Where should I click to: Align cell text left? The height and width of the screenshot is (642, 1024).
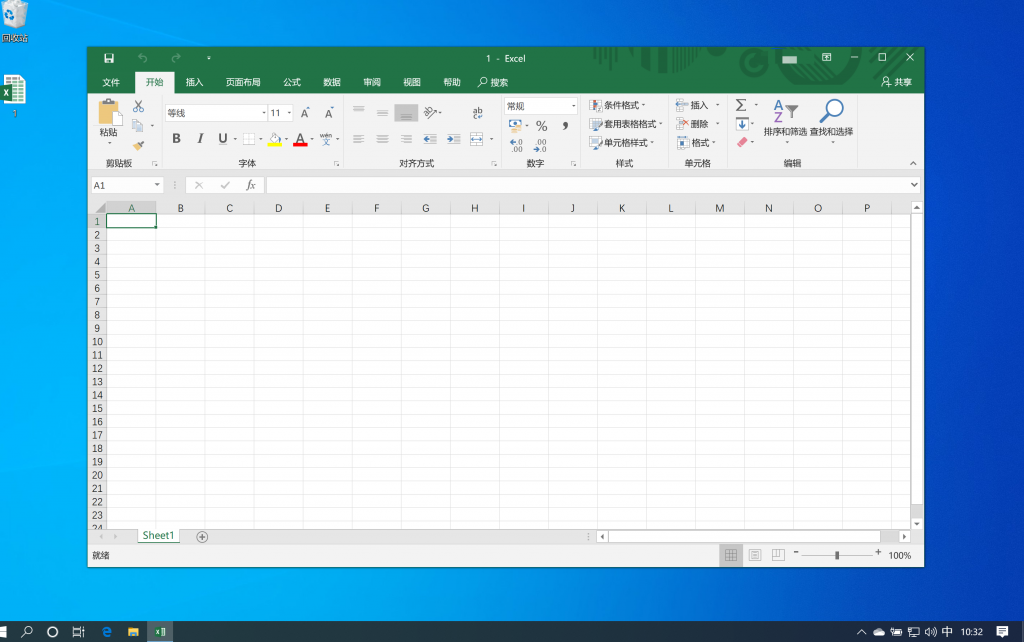click(x=359, y=138)
